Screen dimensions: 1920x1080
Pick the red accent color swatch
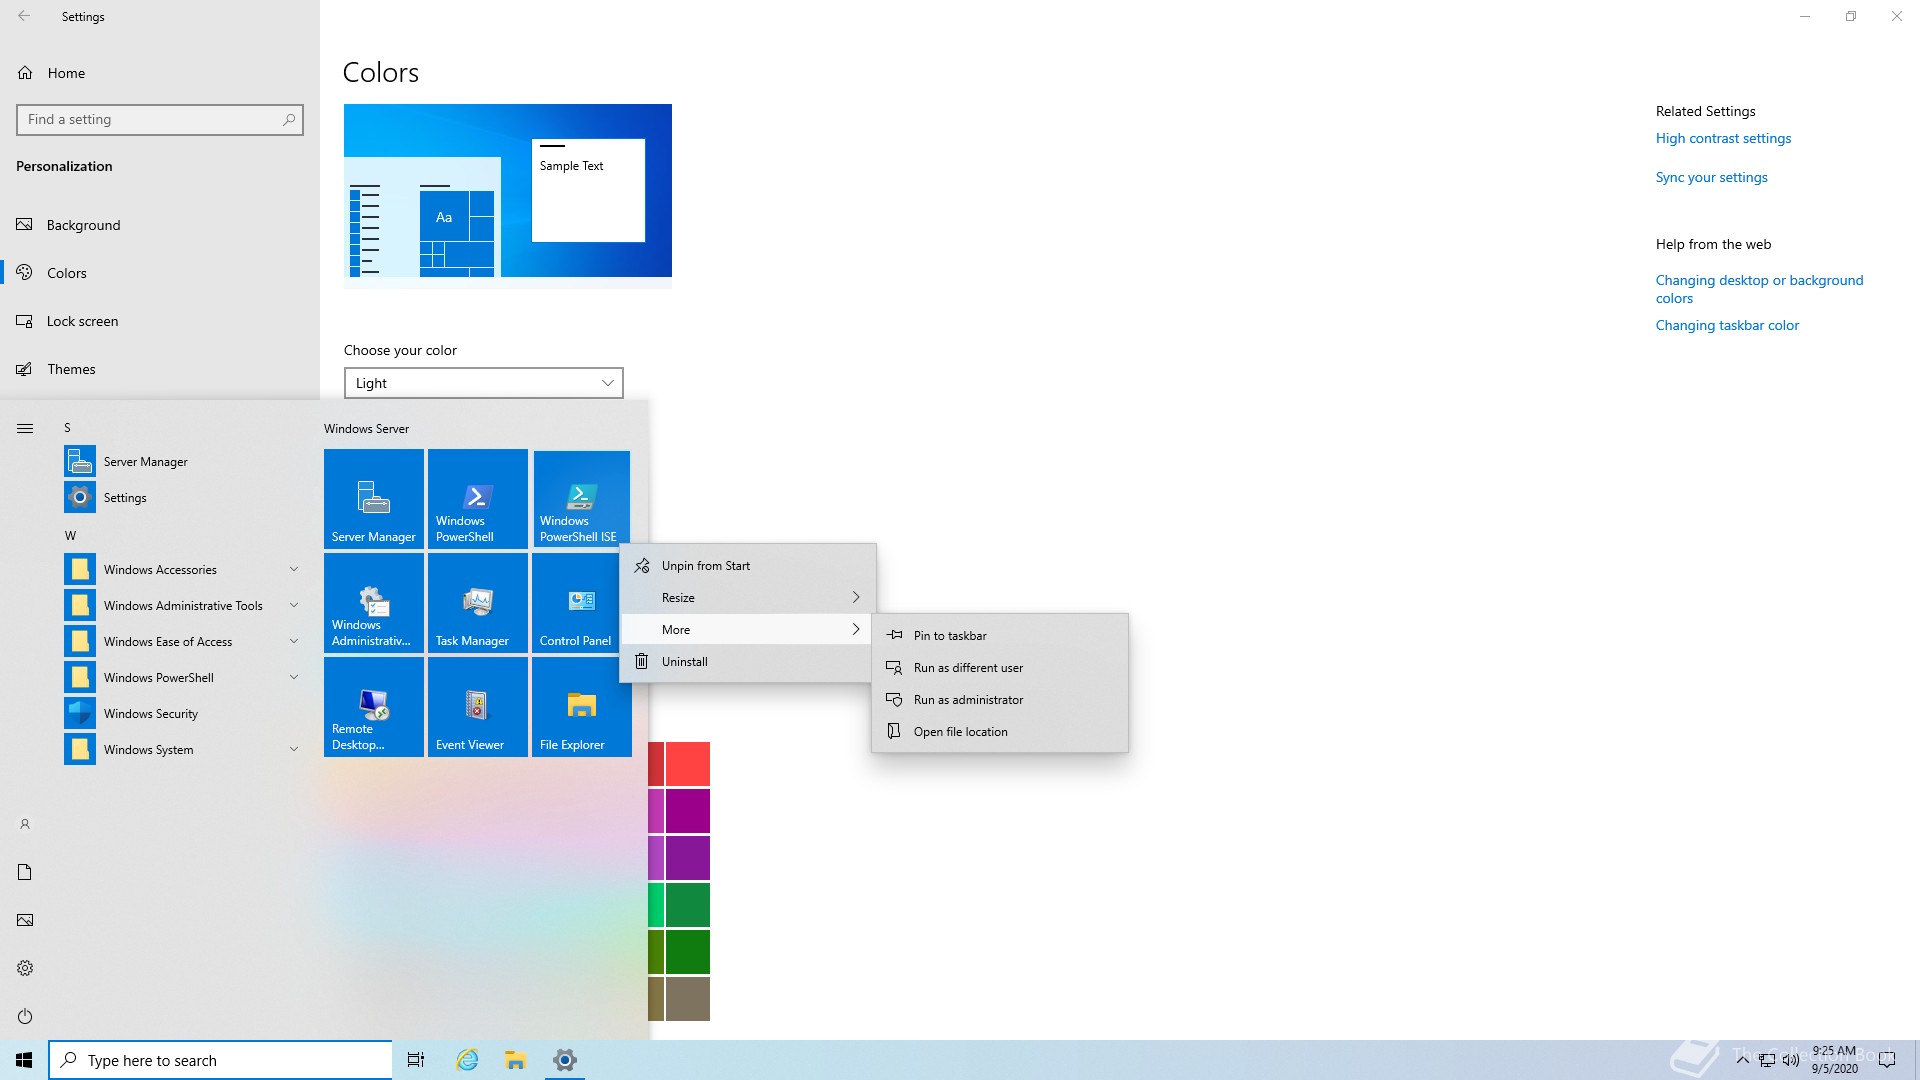688,764
